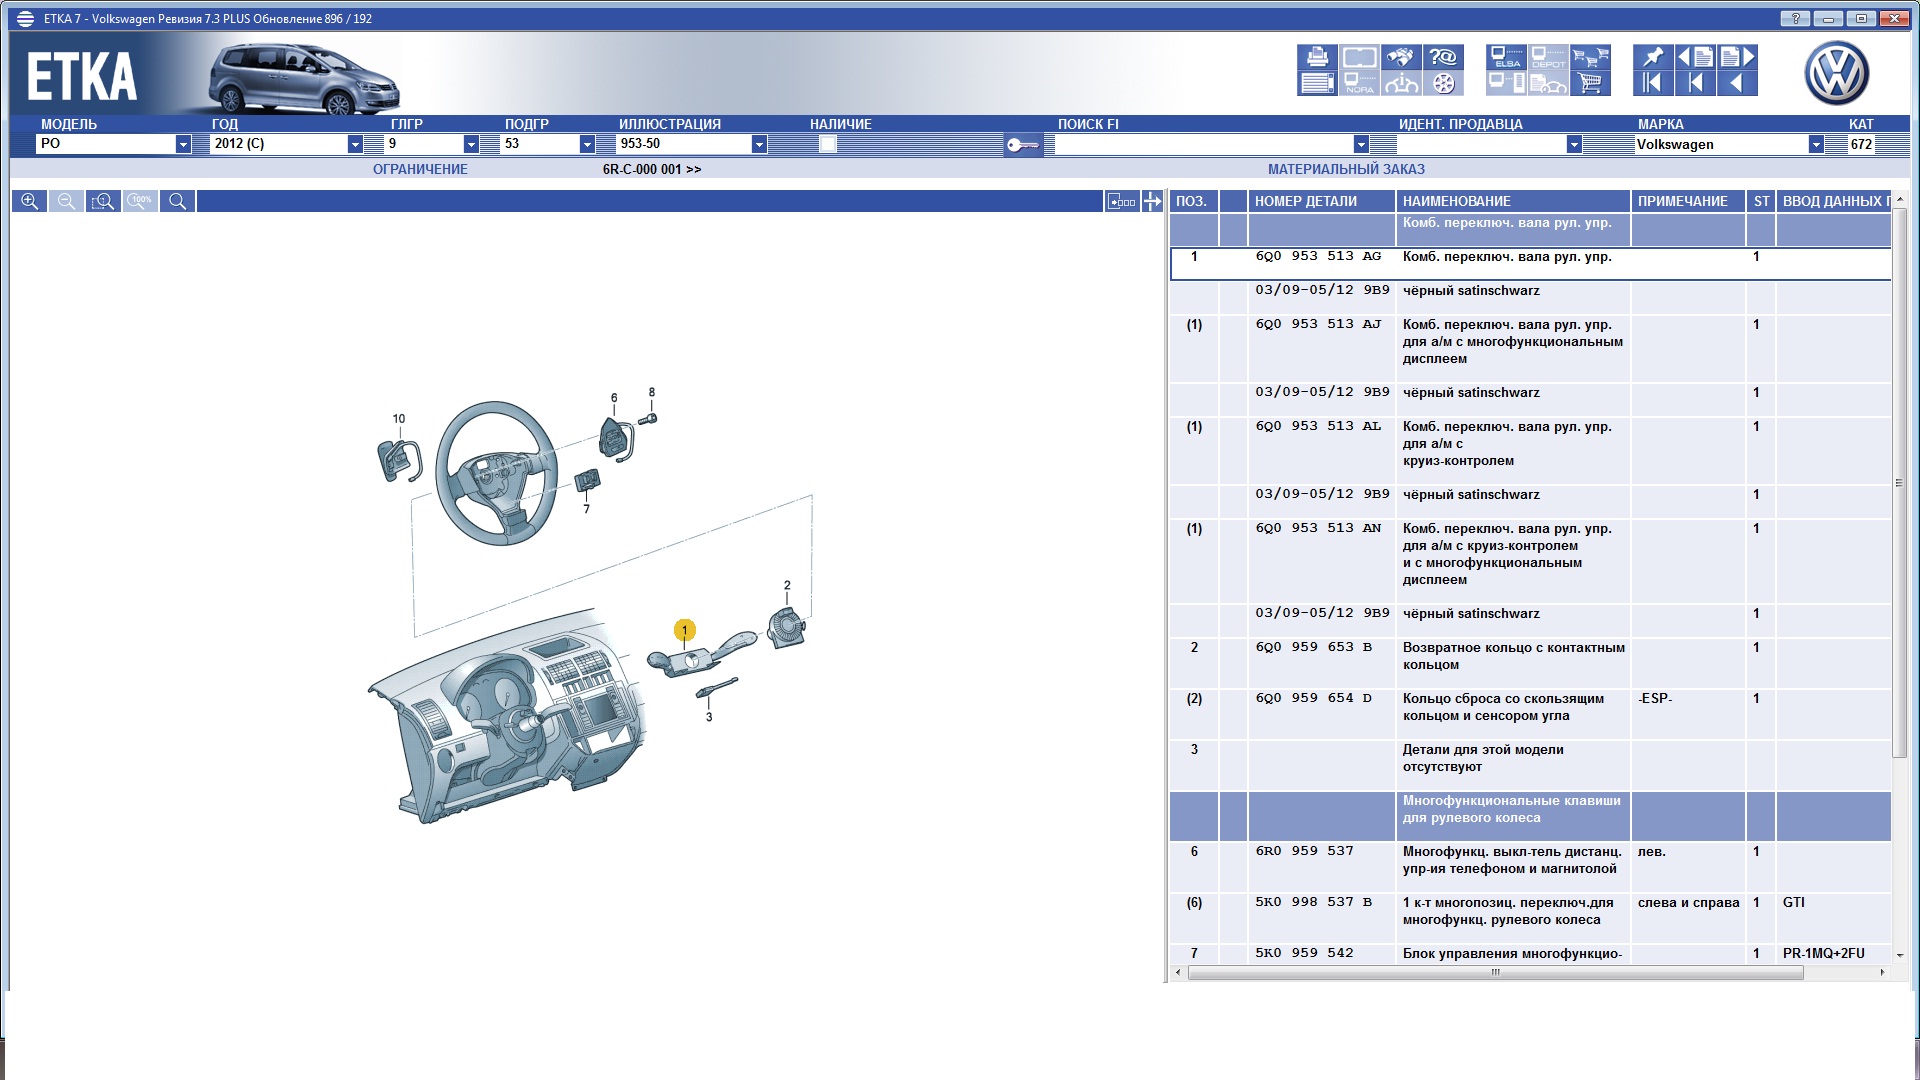The height and width of the screenshot is (1080, 1920).
Task: Click the pushpin icon
Action: point(1653,57)
